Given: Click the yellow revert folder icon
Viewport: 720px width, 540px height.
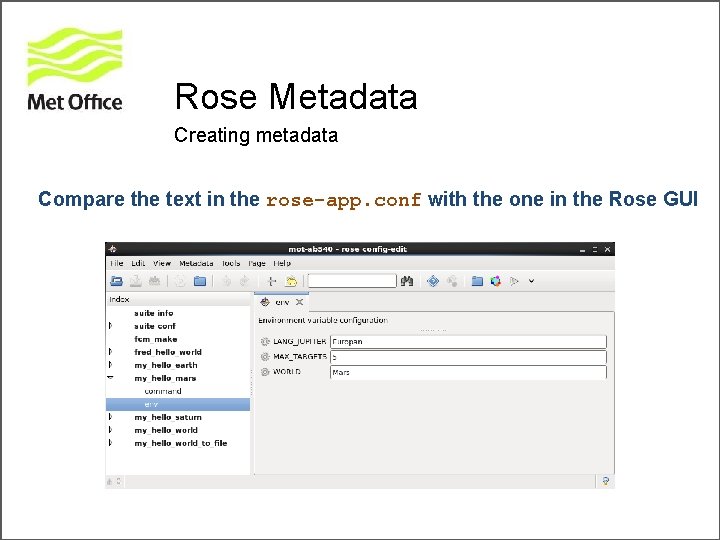Looking at the screenshot, I should [x=291, y=281].
